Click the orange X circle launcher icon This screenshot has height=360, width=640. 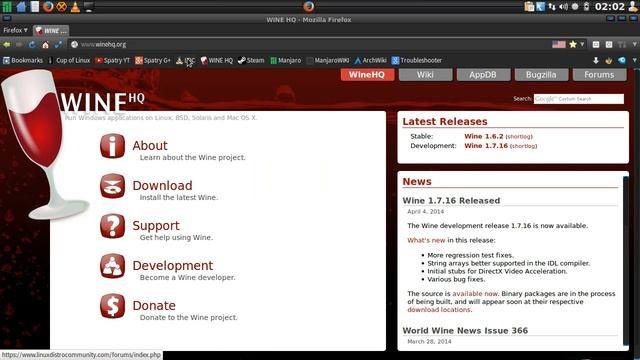pyautogui.click(x=62, y=7)
